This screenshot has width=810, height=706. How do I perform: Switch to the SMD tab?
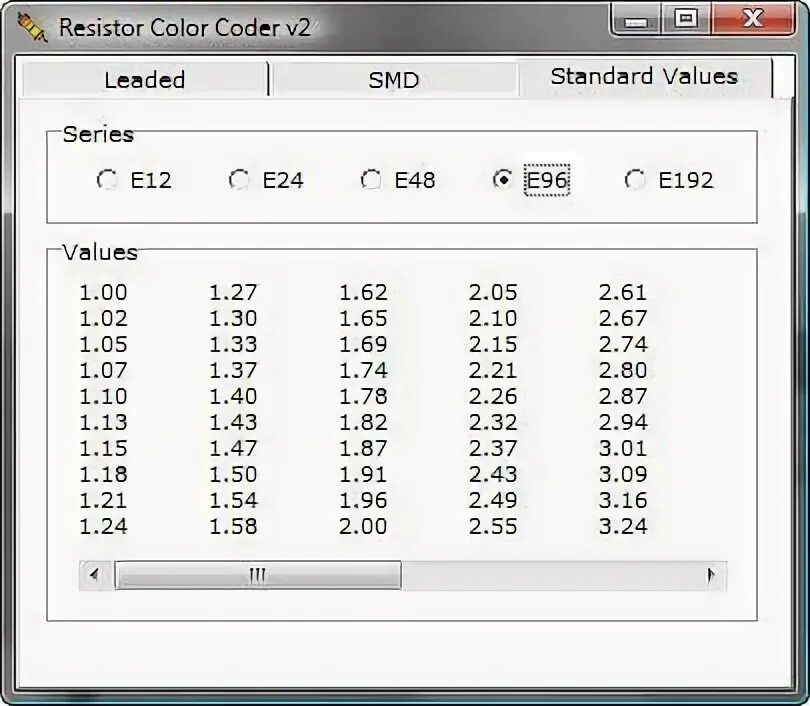click(394, 80)
